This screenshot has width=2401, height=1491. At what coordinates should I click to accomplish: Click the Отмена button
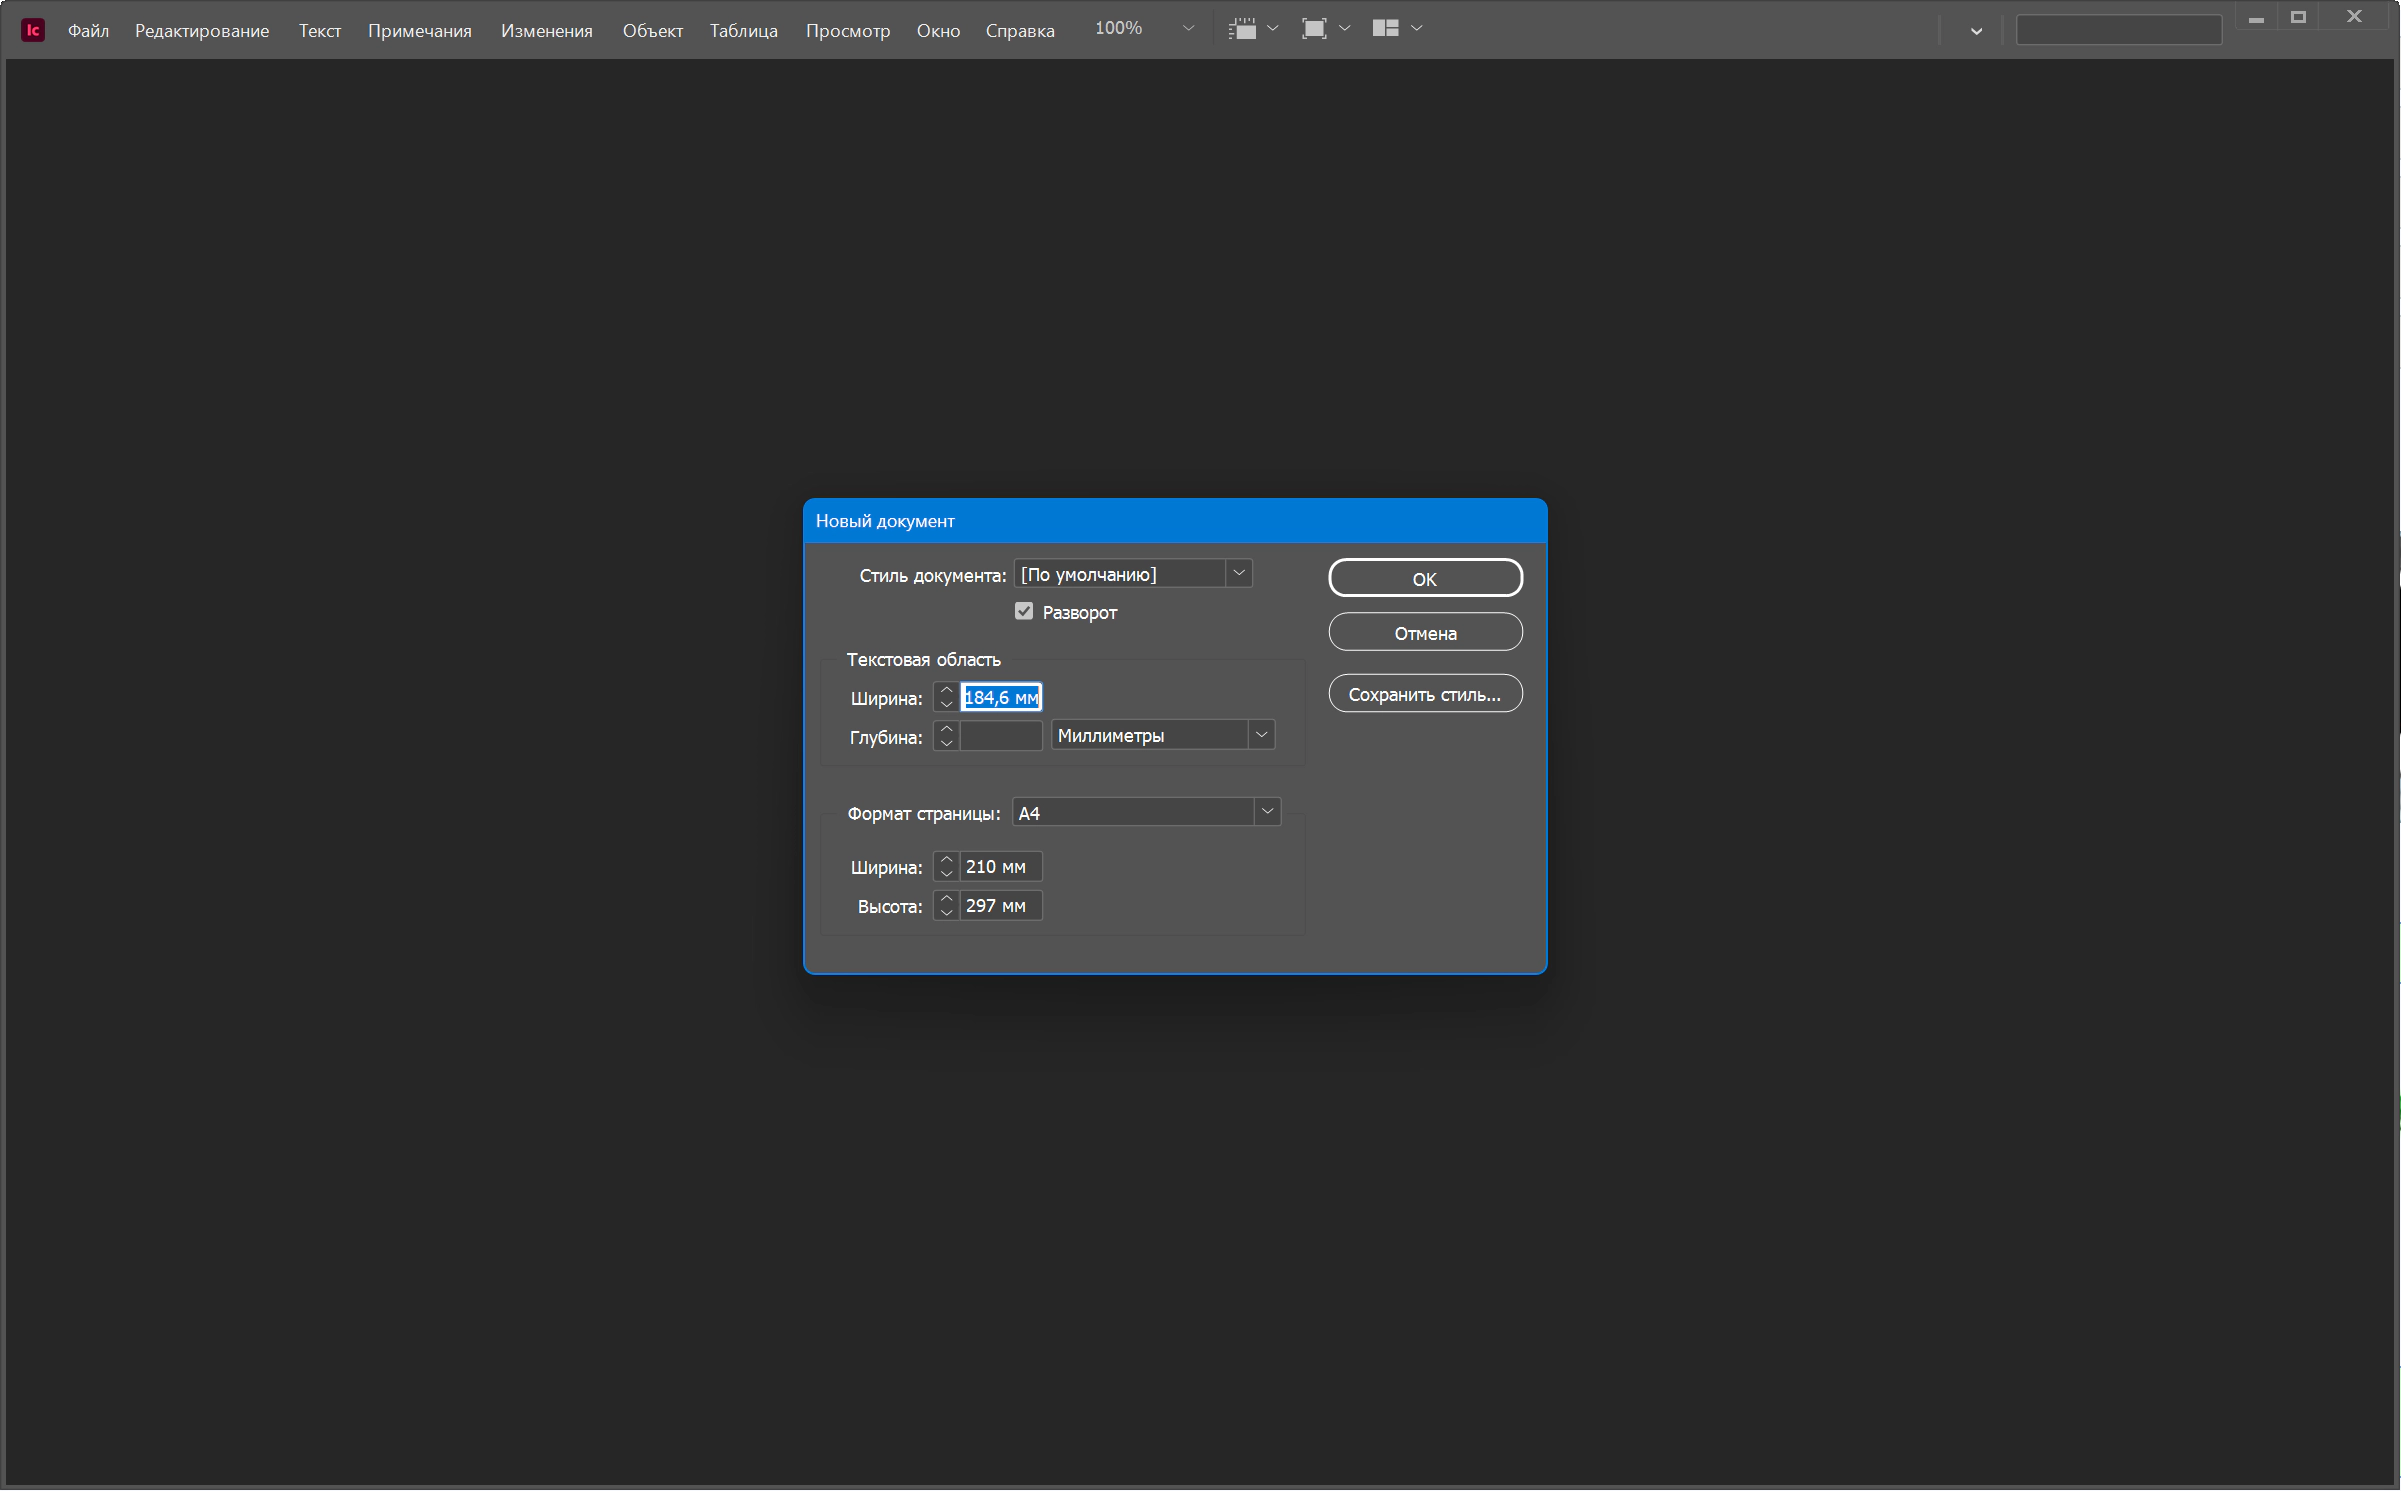click(x=1425, y=632)
